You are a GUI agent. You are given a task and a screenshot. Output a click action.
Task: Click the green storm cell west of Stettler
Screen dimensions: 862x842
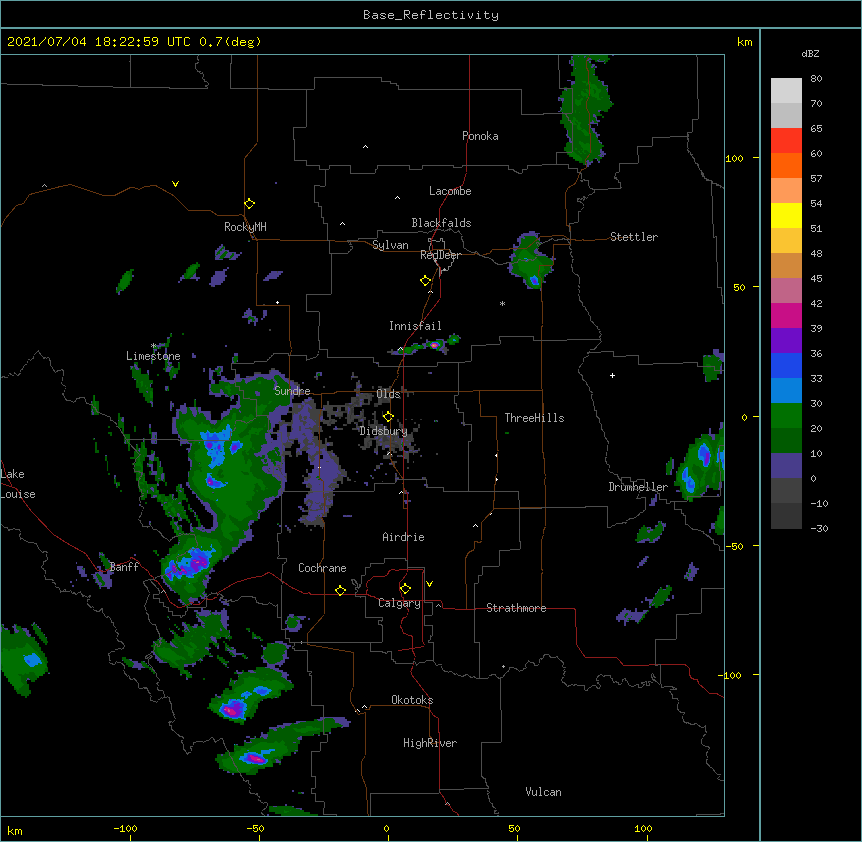(x=529, y=261)
